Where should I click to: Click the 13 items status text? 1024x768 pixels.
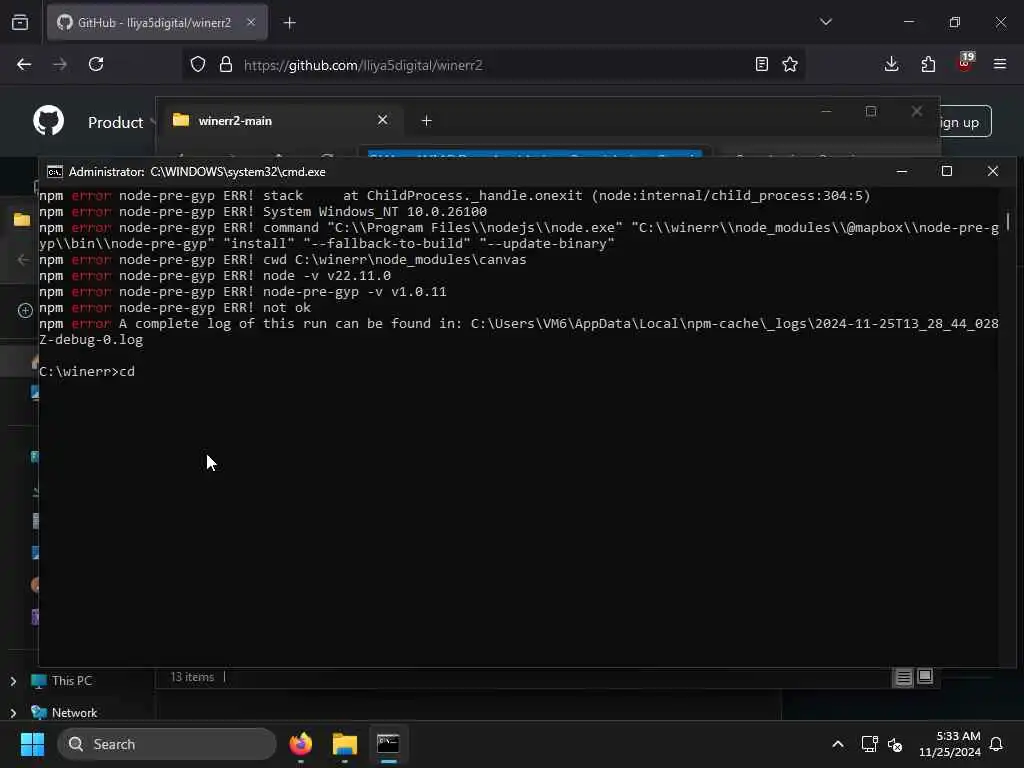tap(192, 677)
